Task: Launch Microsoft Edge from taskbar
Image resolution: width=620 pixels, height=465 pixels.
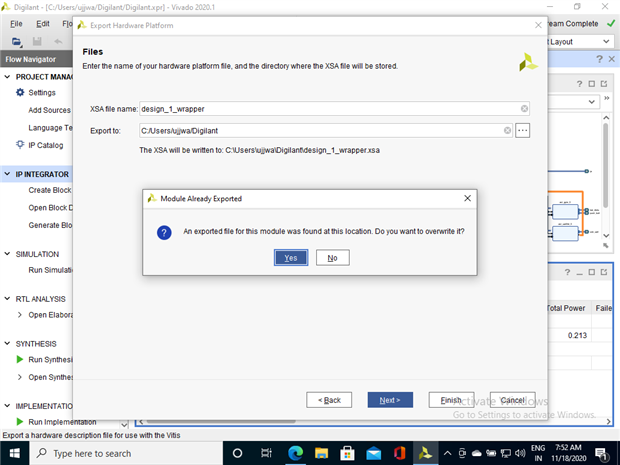Action: (295, 453)
